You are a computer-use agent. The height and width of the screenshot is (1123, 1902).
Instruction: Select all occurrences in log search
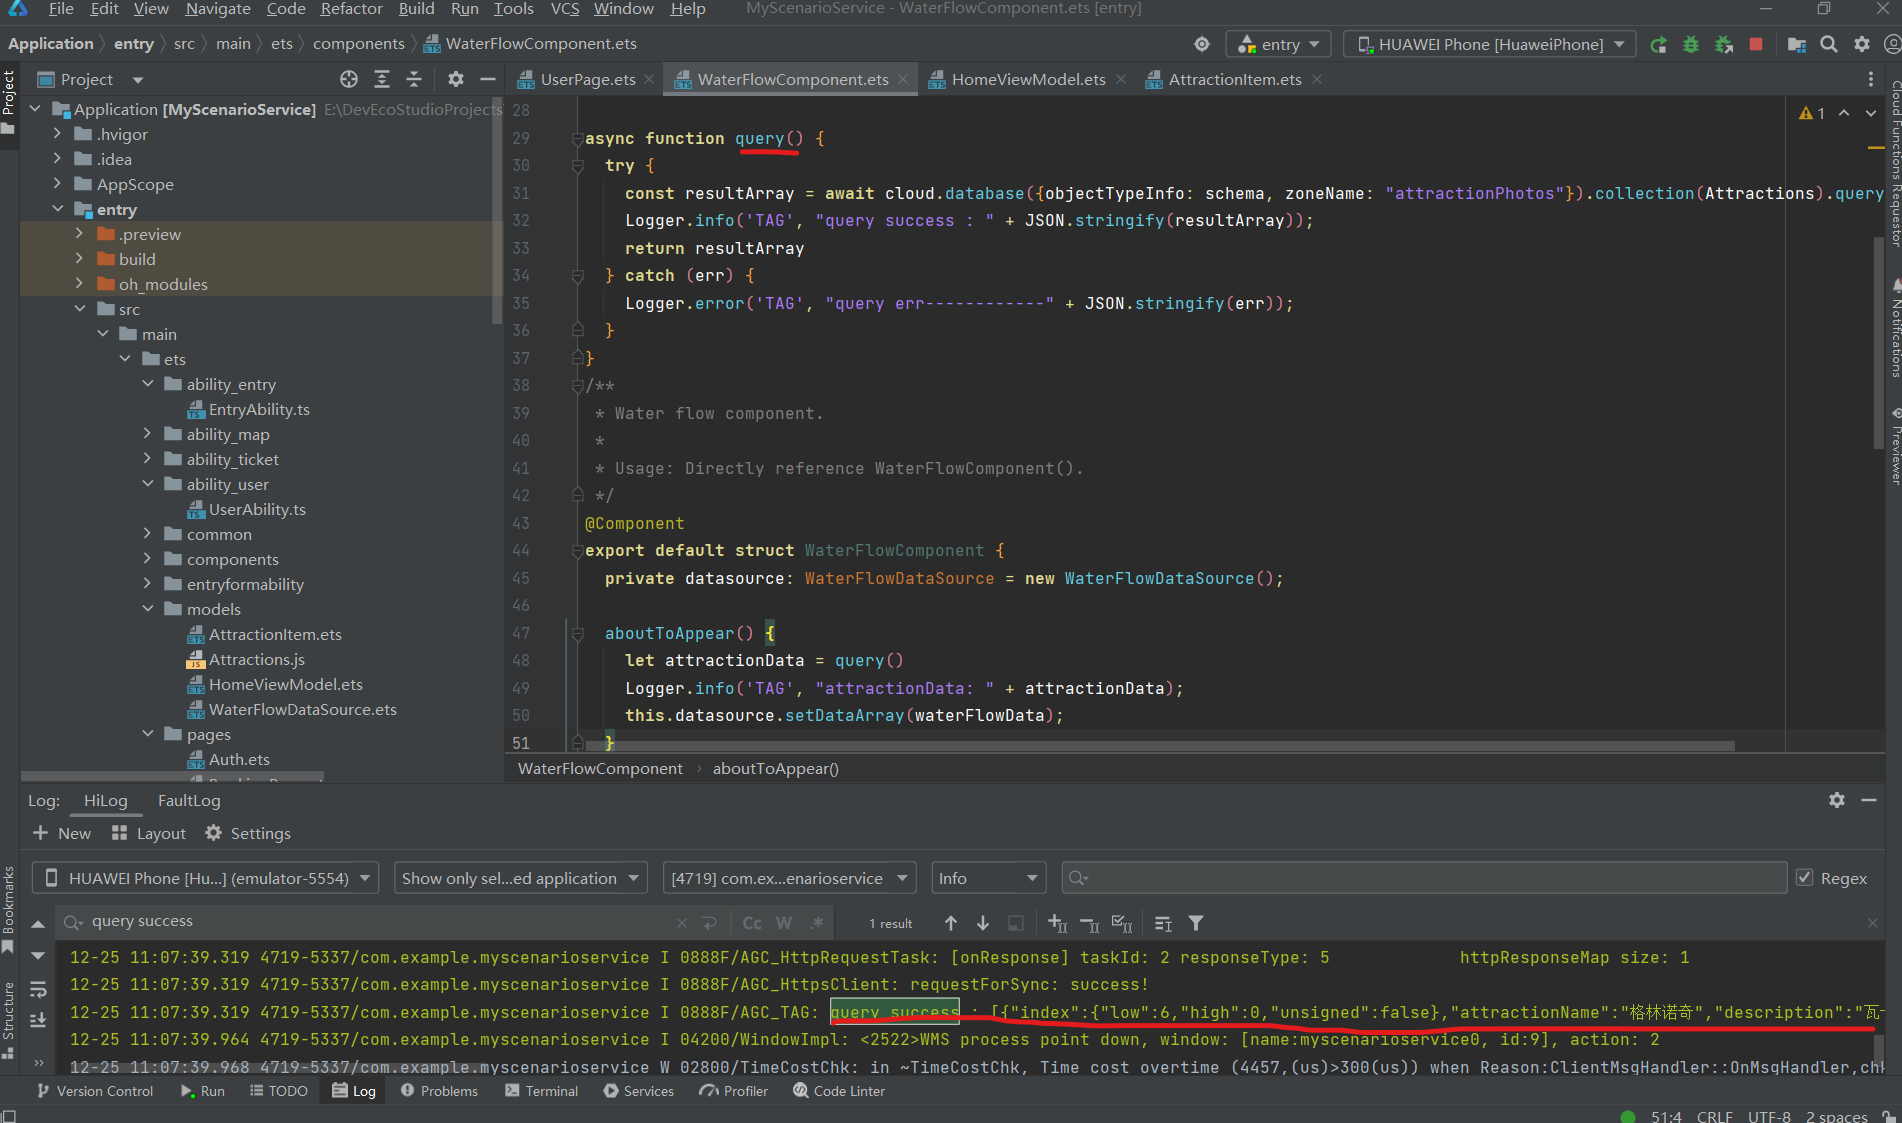[x=1123, y=923]
